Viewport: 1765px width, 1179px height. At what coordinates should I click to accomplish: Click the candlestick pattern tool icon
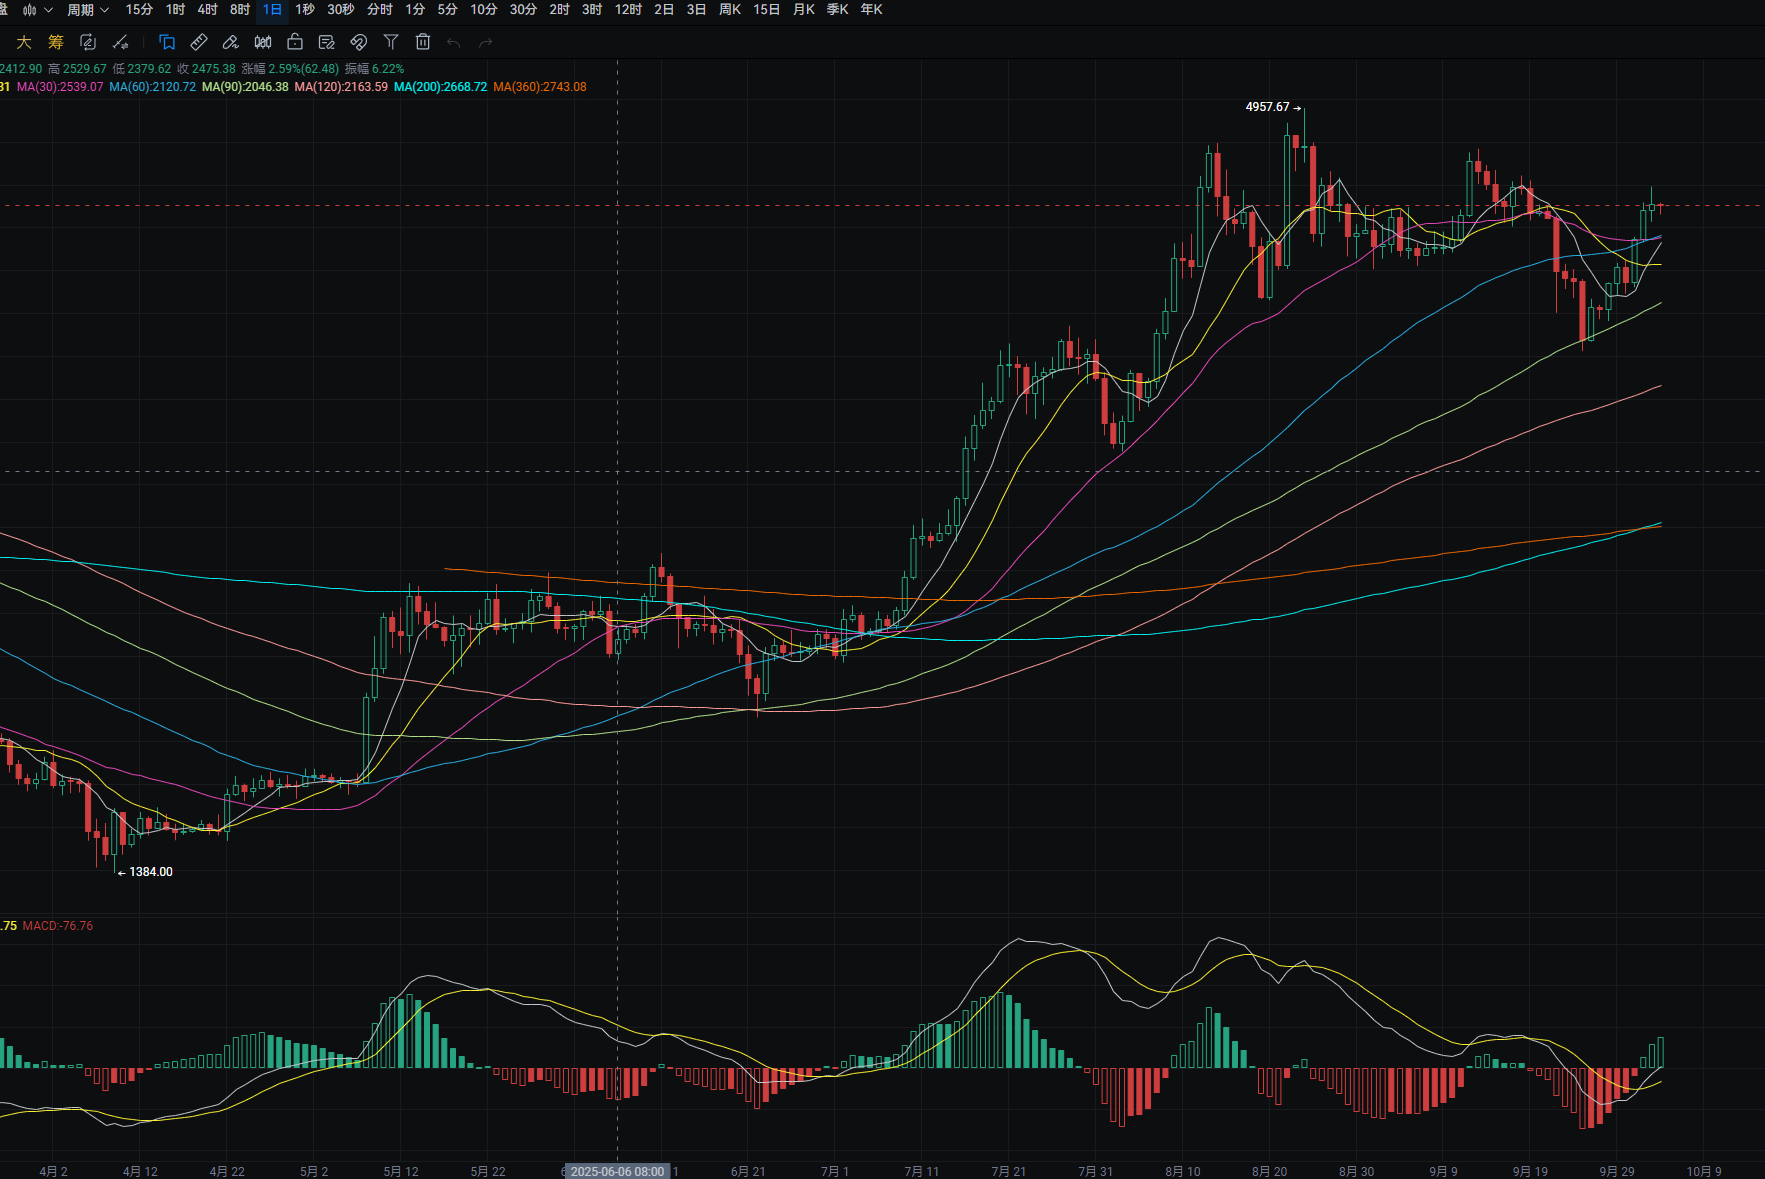263,42
